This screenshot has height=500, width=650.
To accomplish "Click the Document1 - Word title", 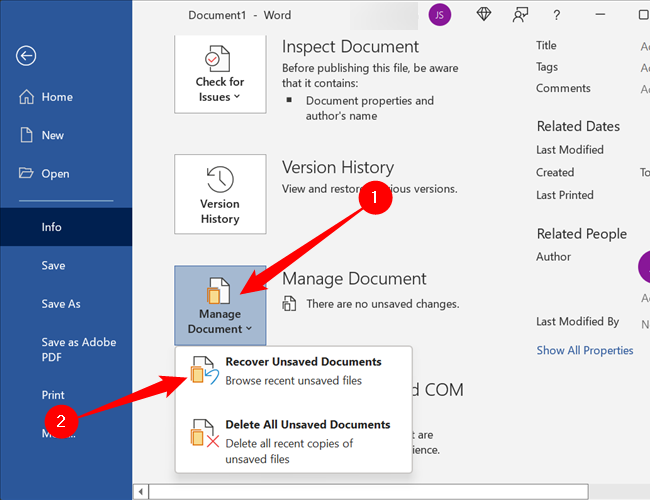I will [x=240, y=15].
